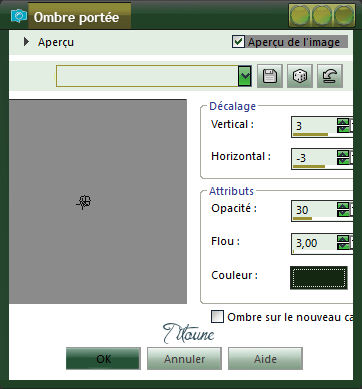Click the Vertical value field showing 3
This screenshot has height=389, width=362.
(x=314, y=126)
